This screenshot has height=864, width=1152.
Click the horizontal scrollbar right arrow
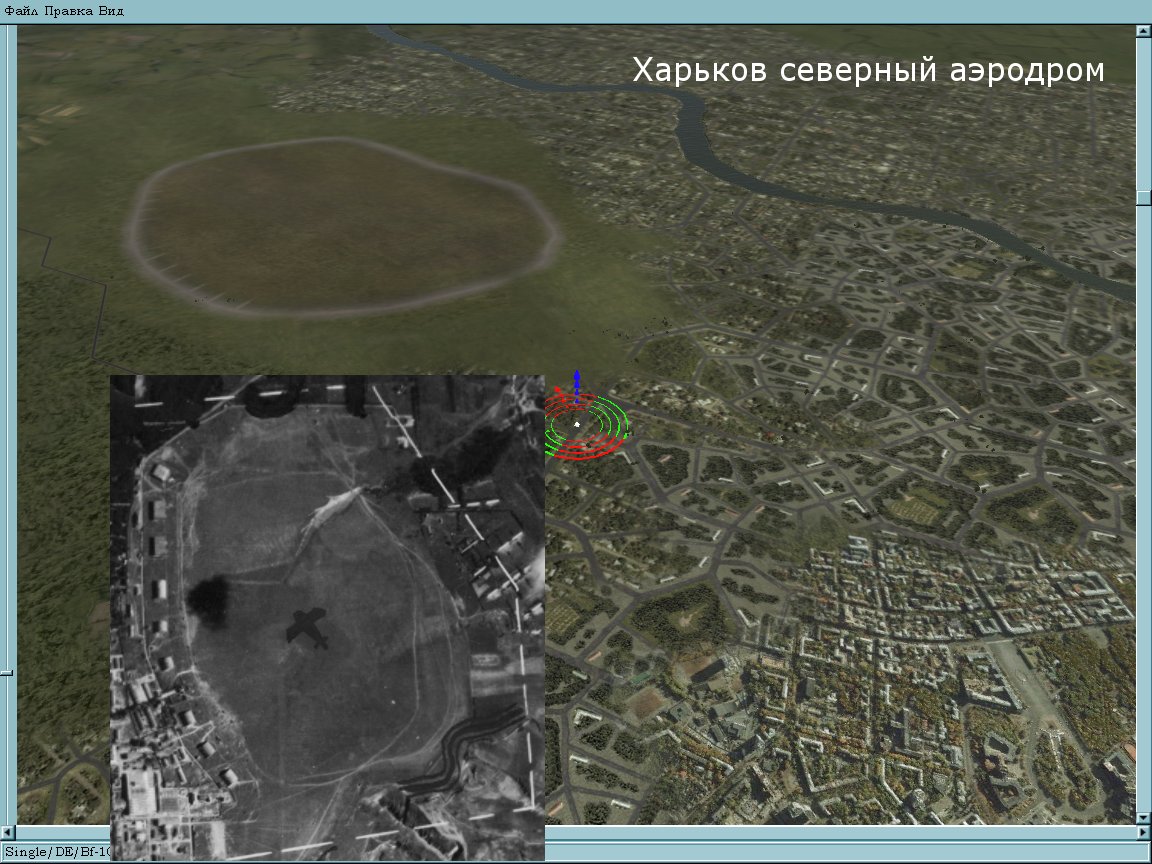(1143, 832)
